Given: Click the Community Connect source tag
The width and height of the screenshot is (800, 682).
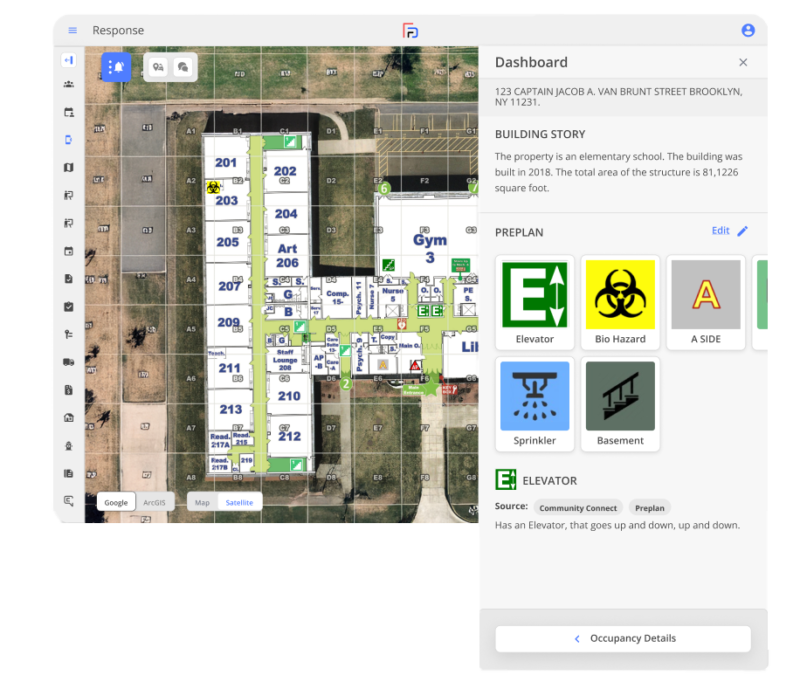Looking at the screenshot, I should tap(578, 508).
